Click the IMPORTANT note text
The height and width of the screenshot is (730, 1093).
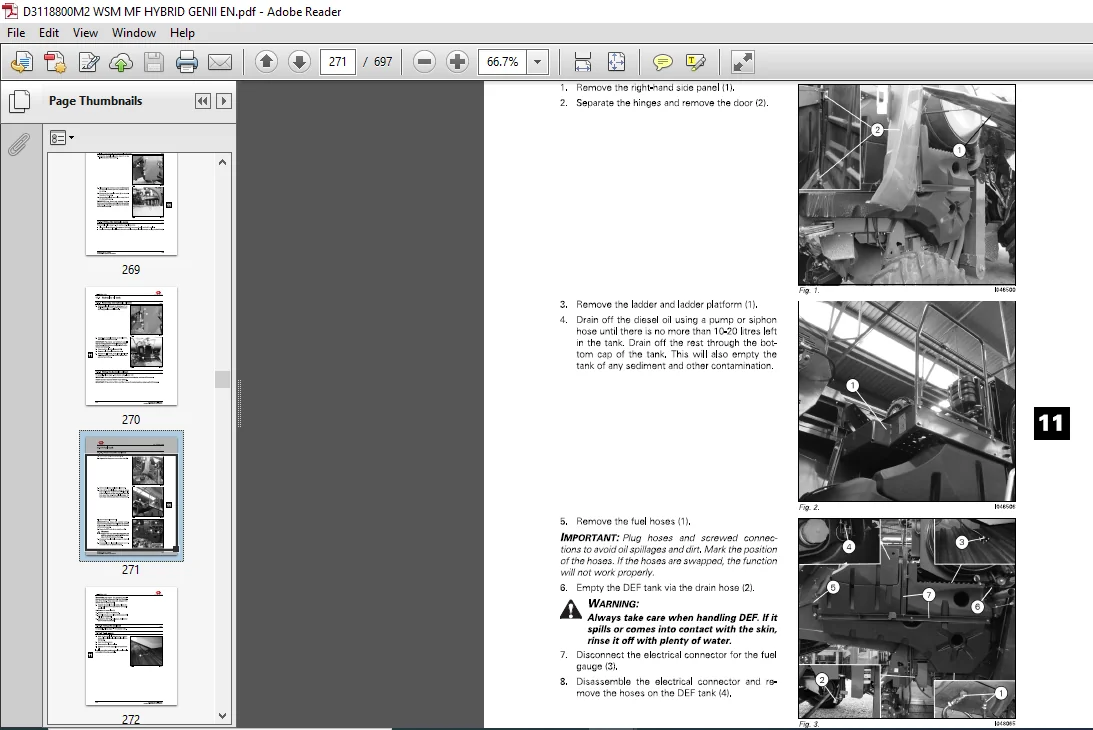coord(668,555)
